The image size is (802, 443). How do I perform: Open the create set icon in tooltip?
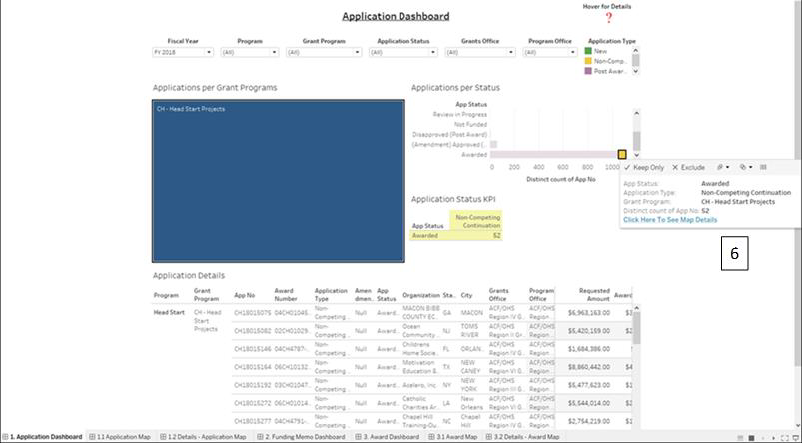tap(744, 167)
